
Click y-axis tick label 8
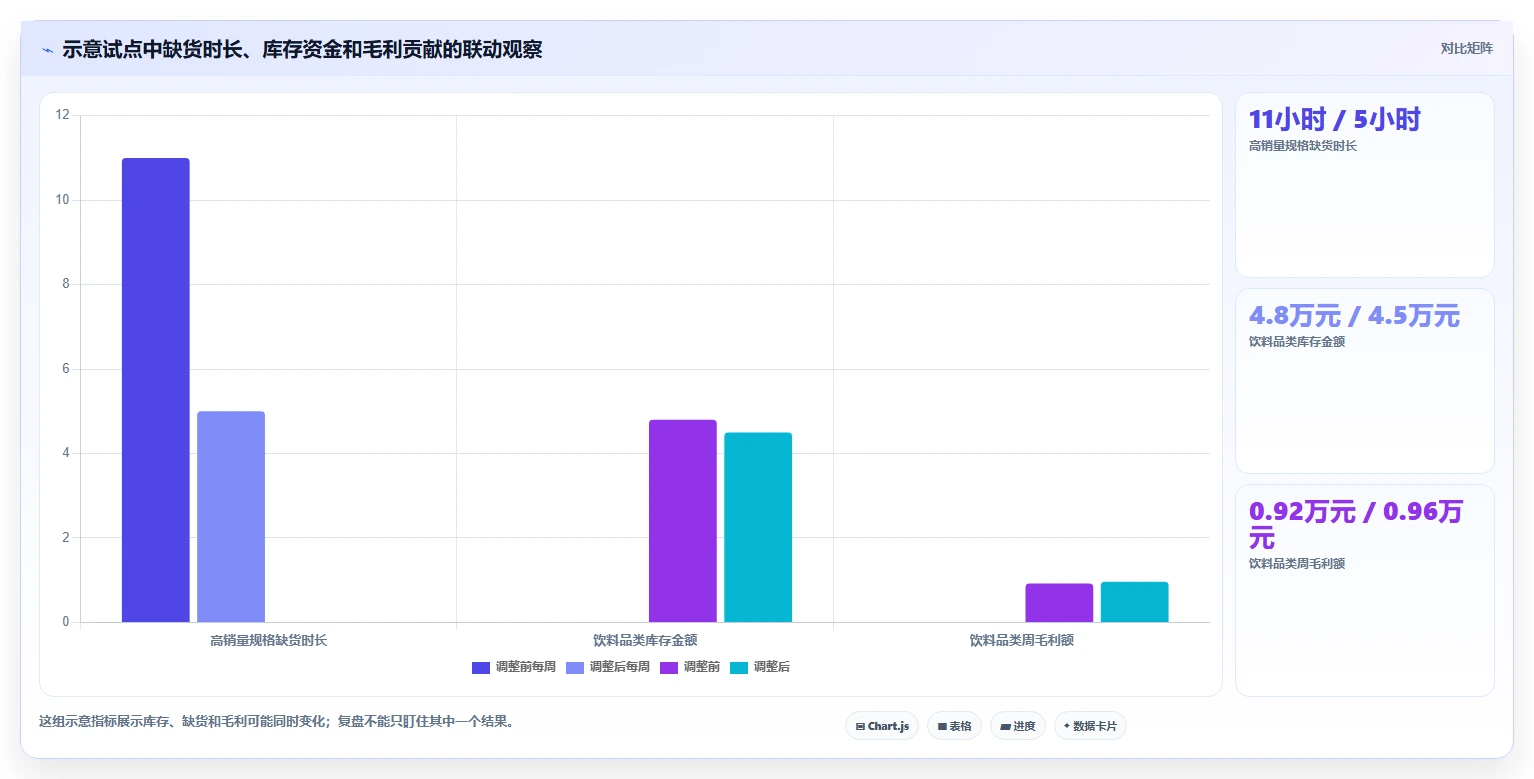[x=66, y=284]
